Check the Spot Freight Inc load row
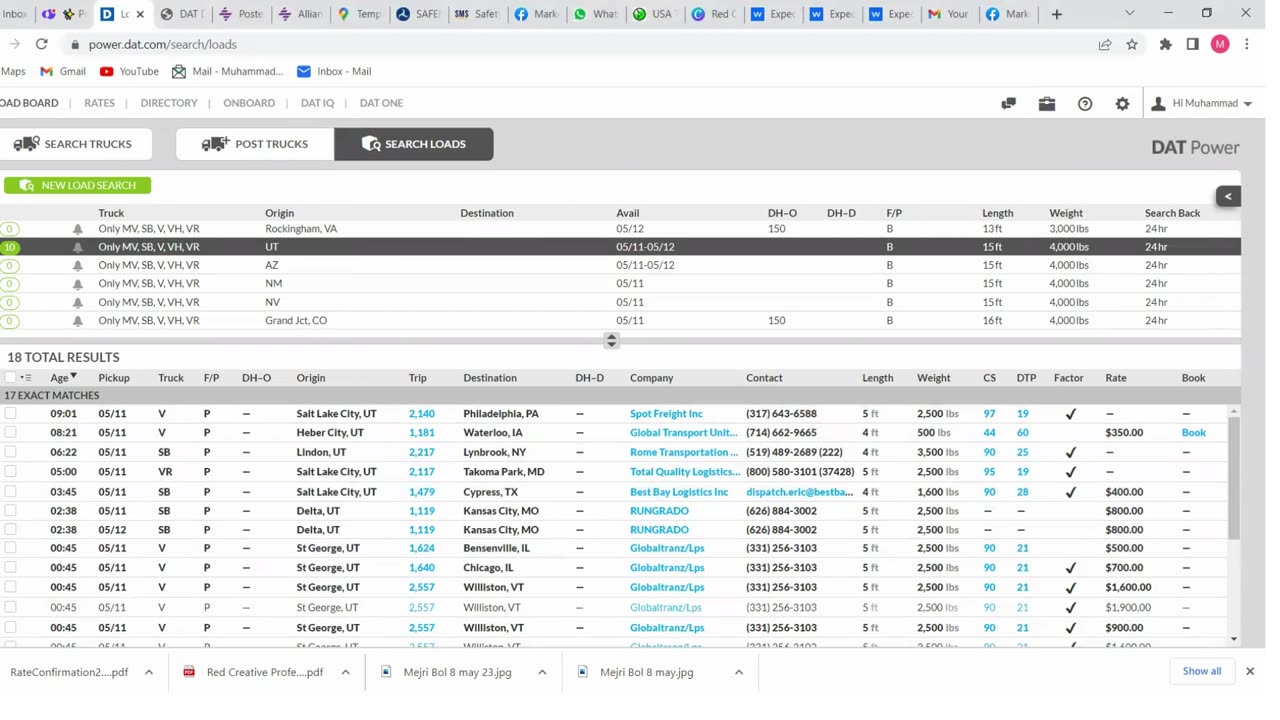The height and width of the screenshot is (720, 1280). tap(10, 413)
